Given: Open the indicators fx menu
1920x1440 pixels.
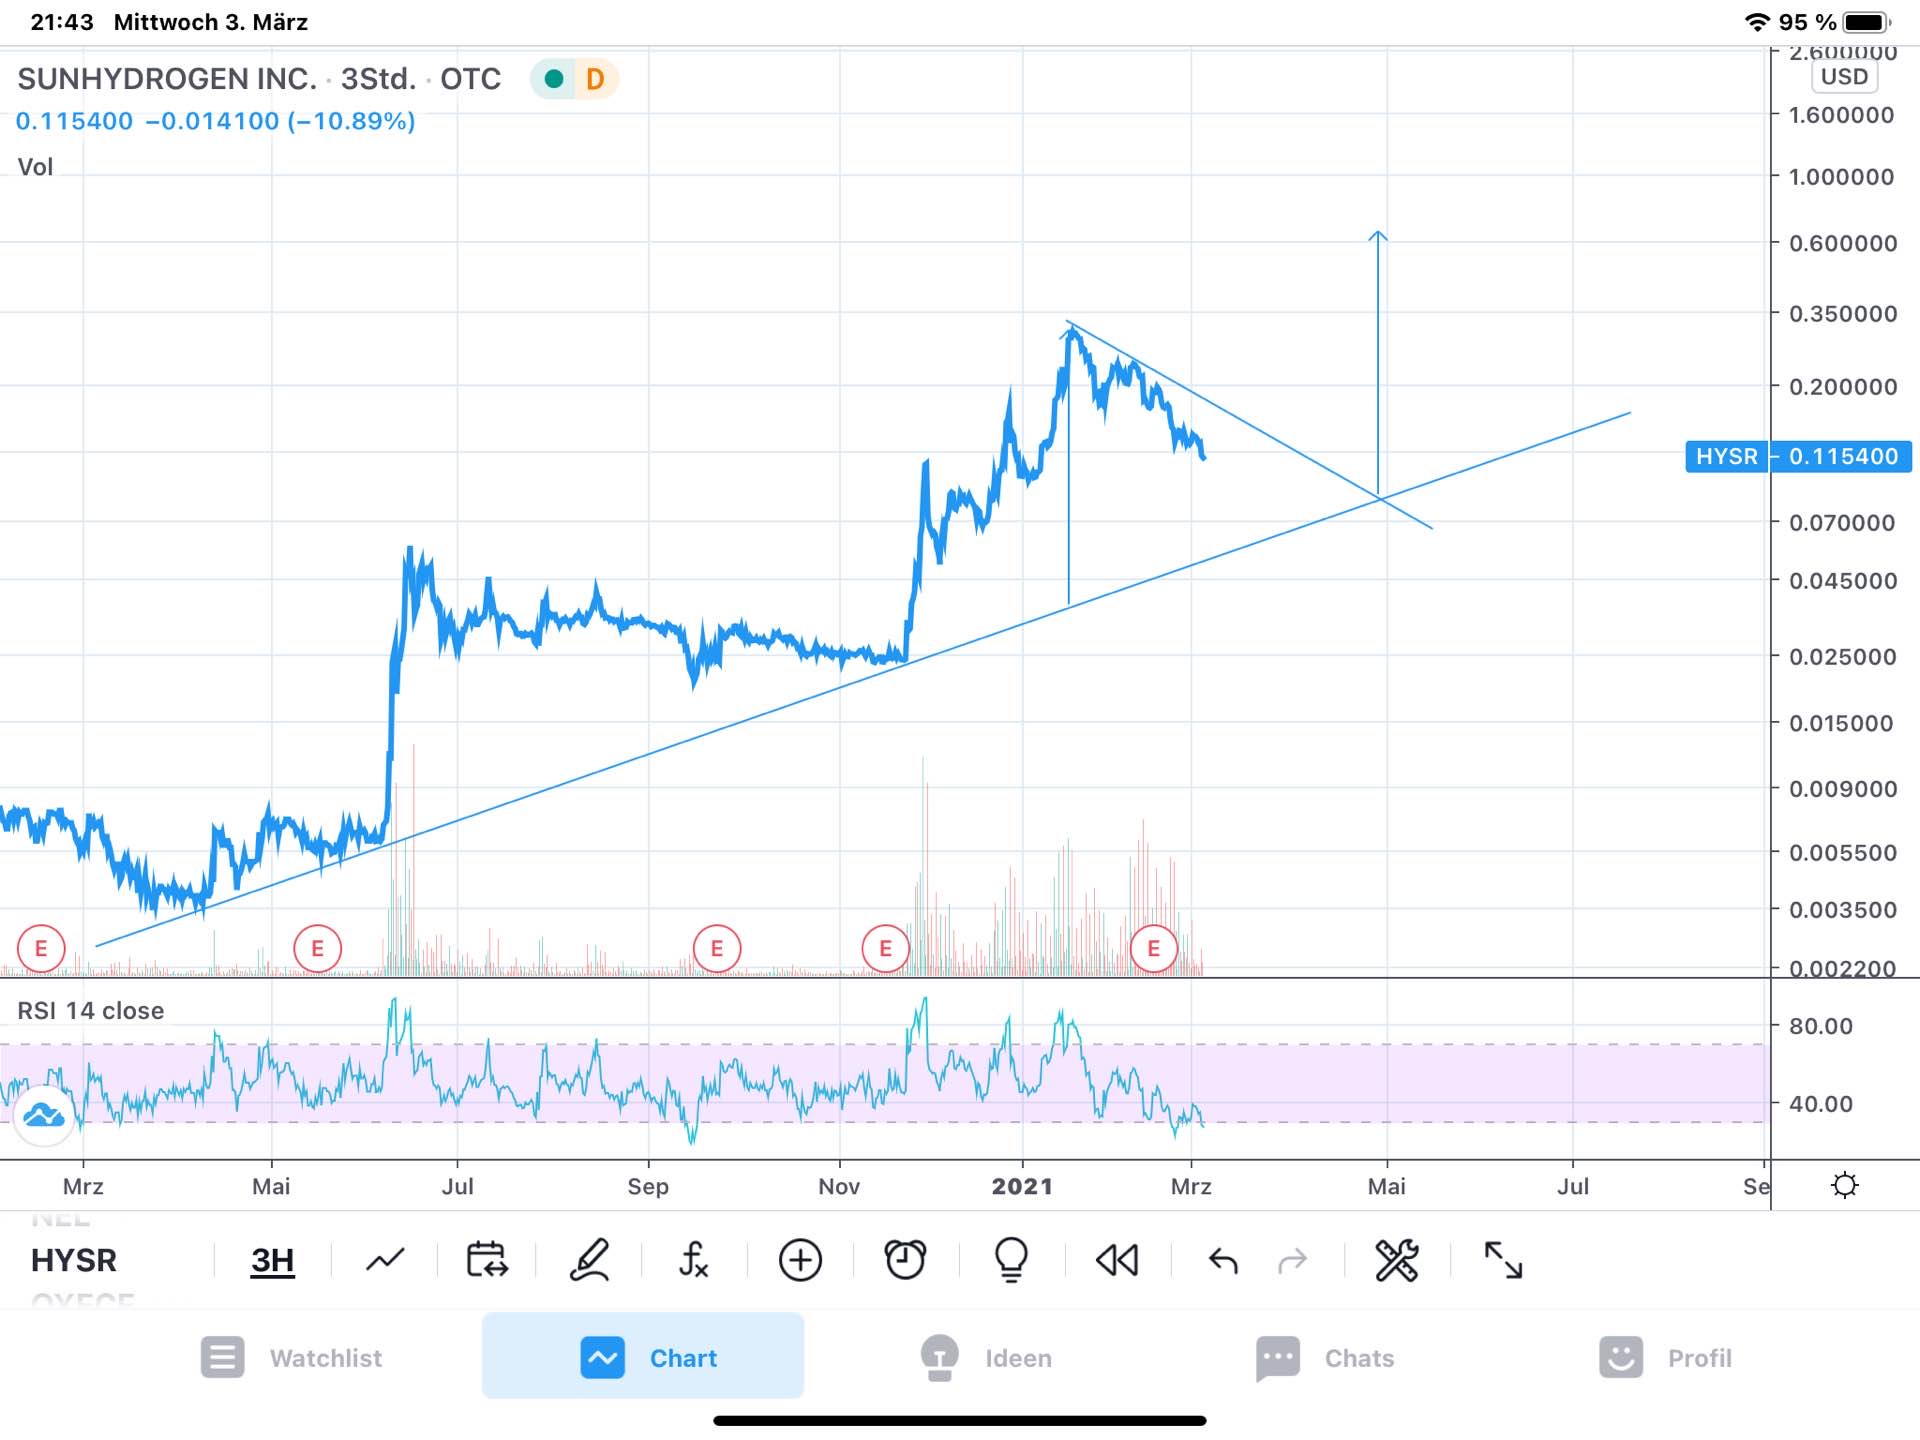Looking at the screenshot, I should click(x=693, y=1260).
